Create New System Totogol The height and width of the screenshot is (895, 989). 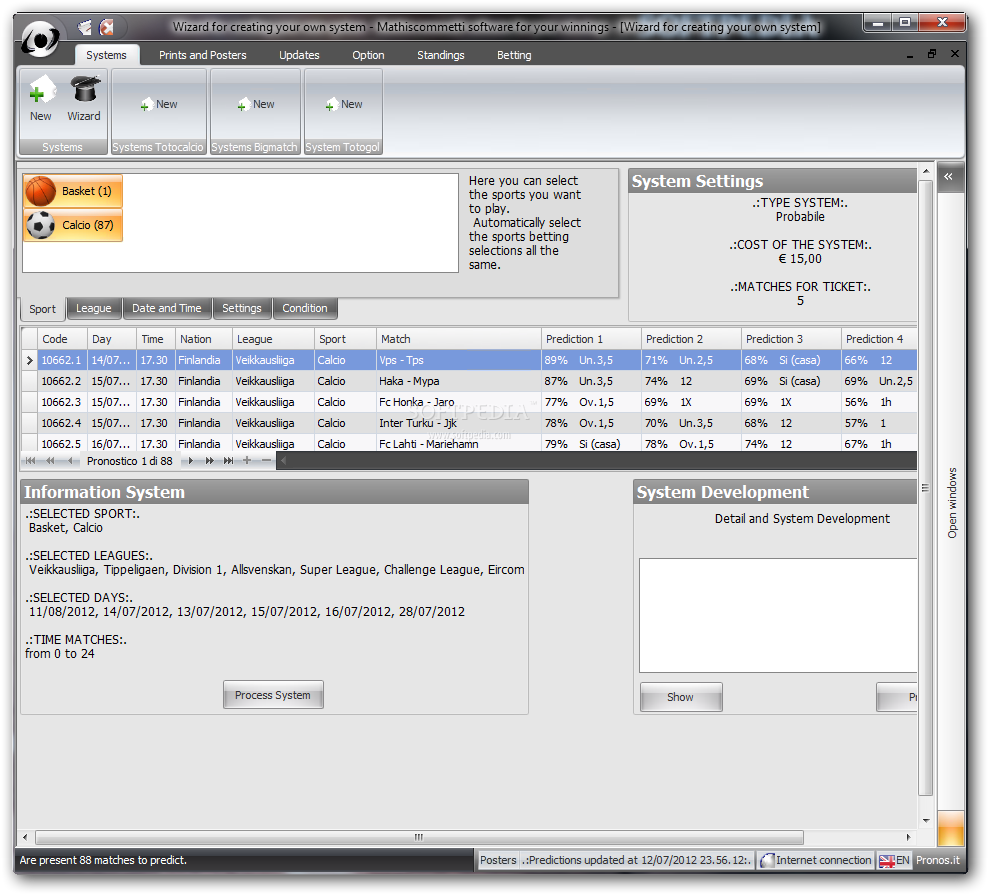click(344, 104)
